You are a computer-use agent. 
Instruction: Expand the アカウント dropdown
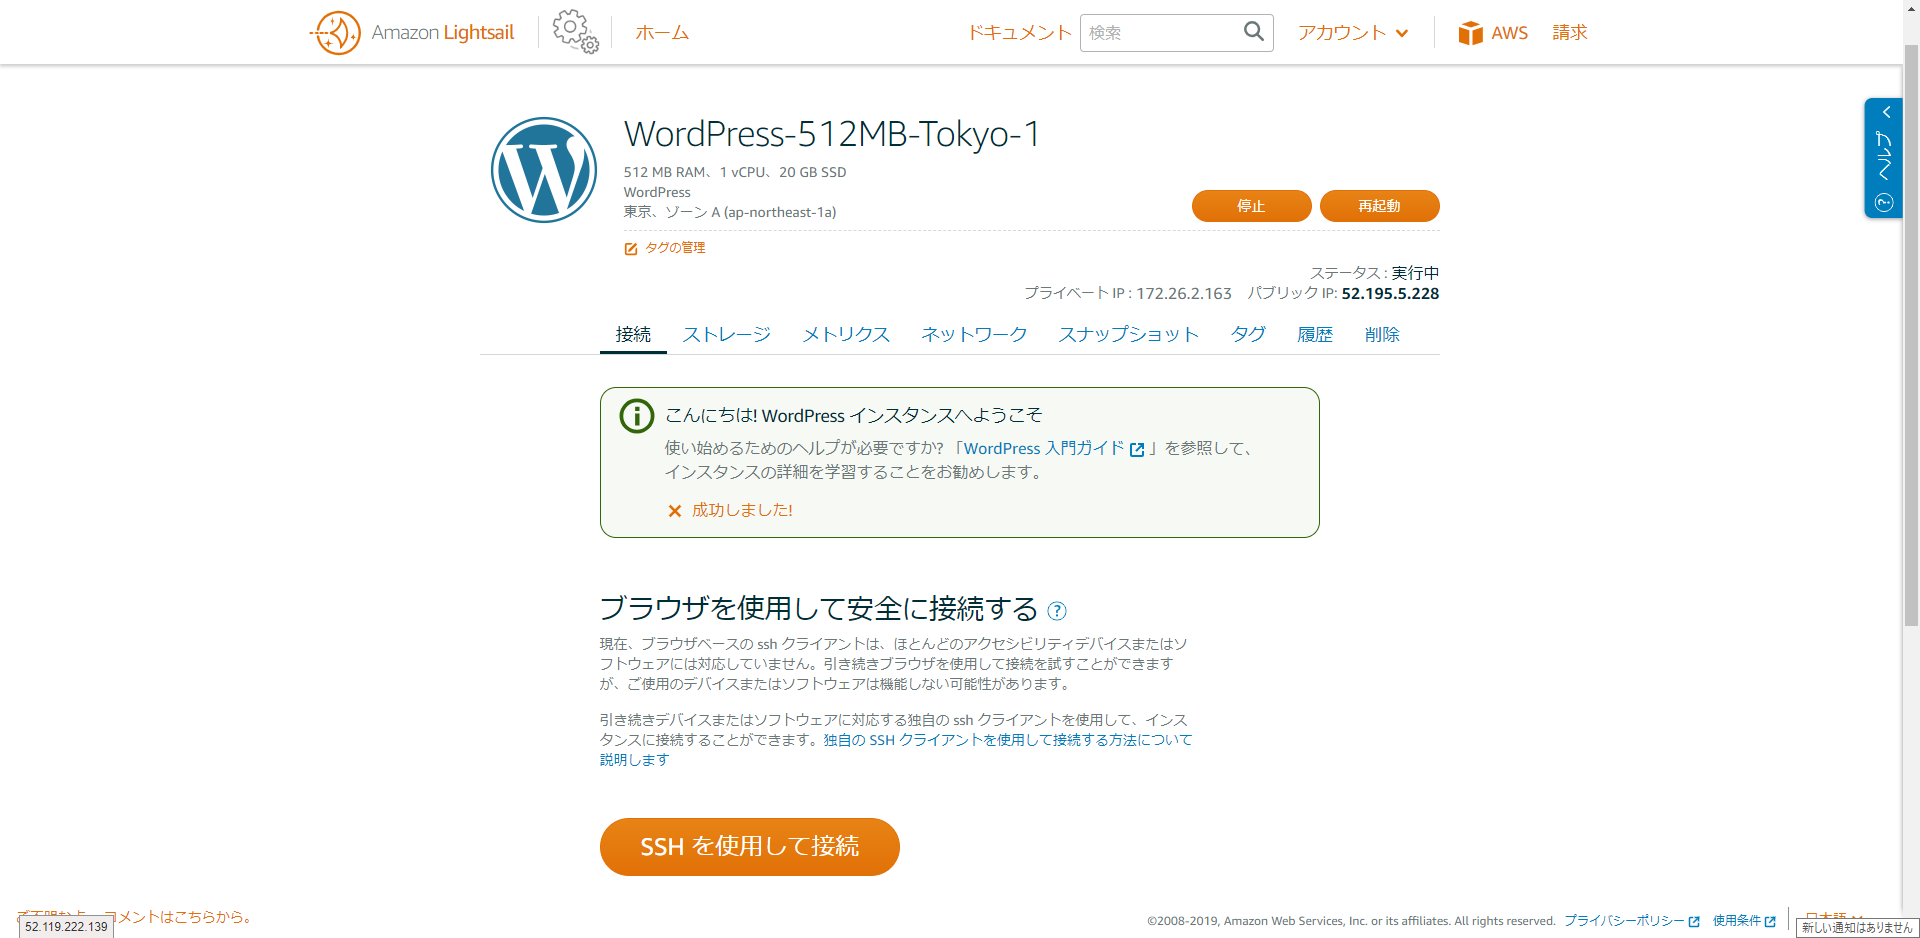click(1353, 33)
